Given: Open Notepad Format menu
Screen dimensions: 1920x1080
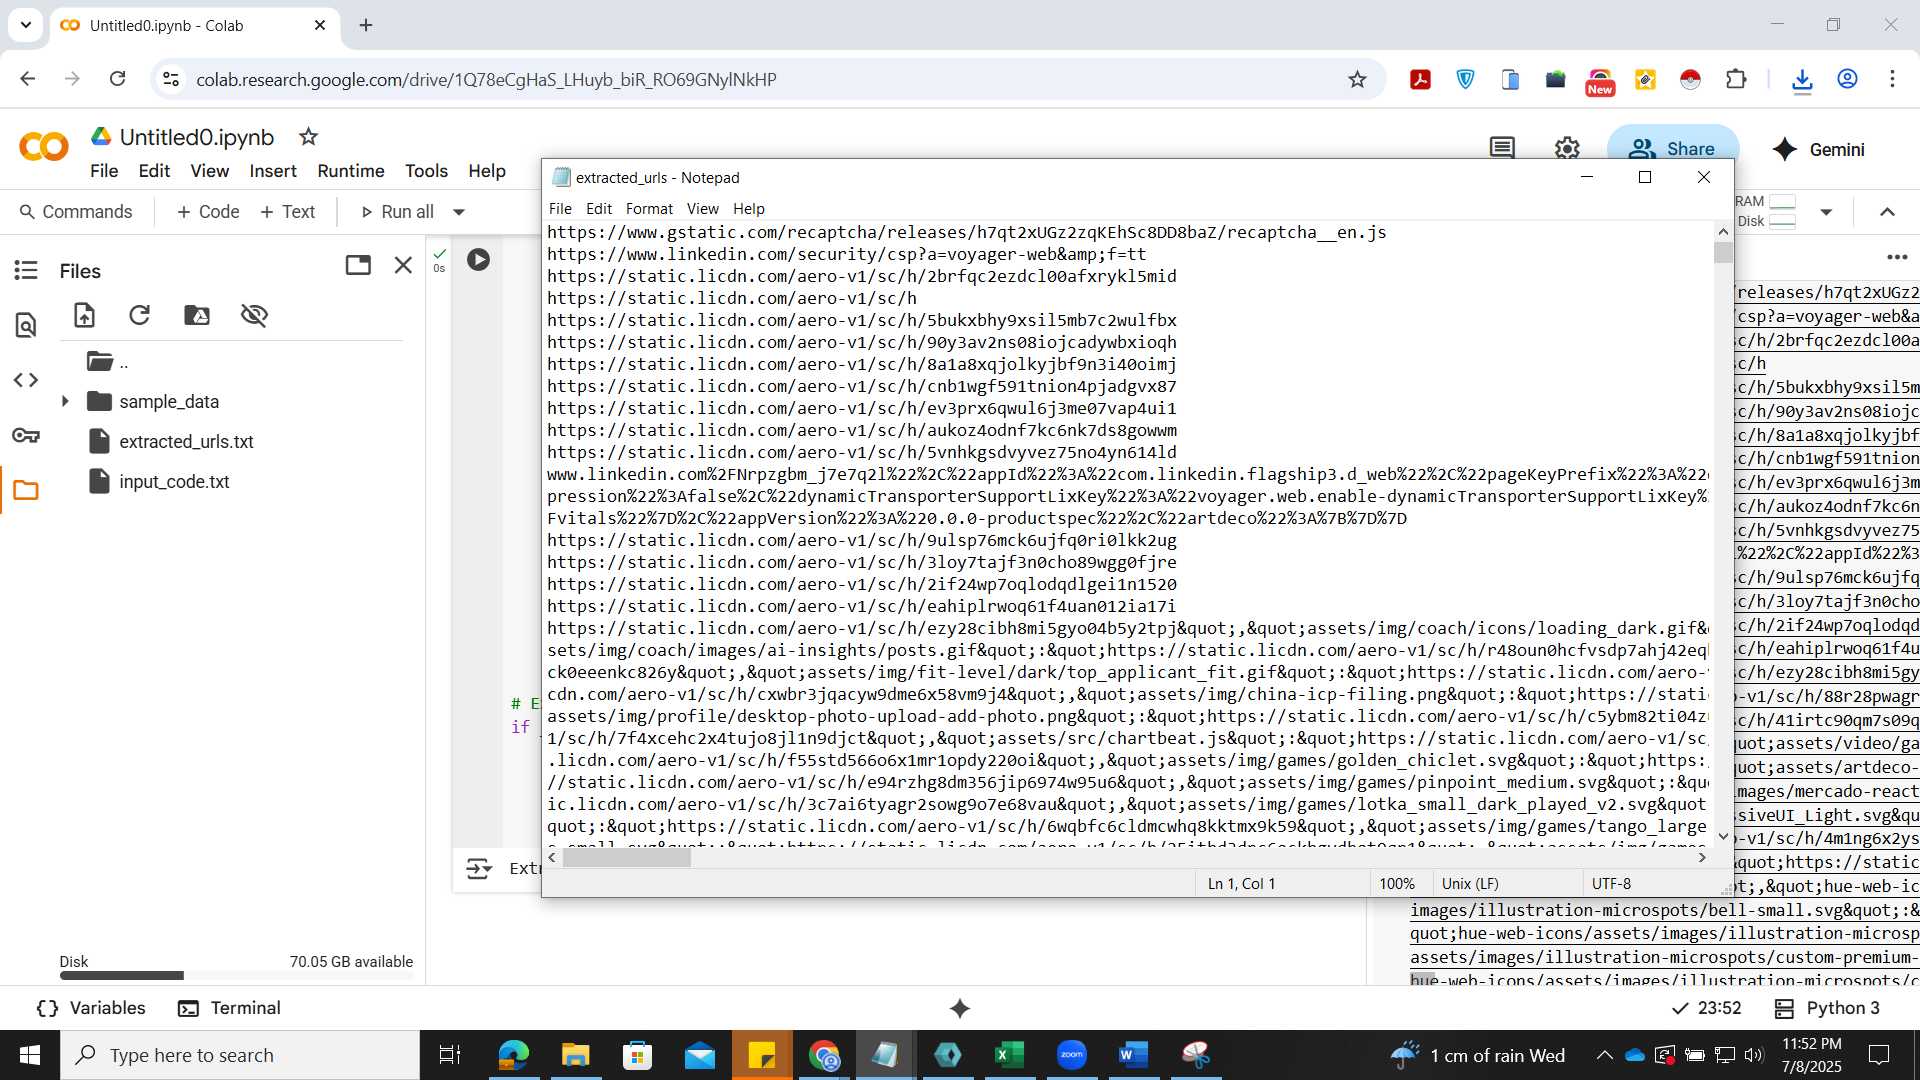Looking at the screenshot, I should click(x=649, y=208).
